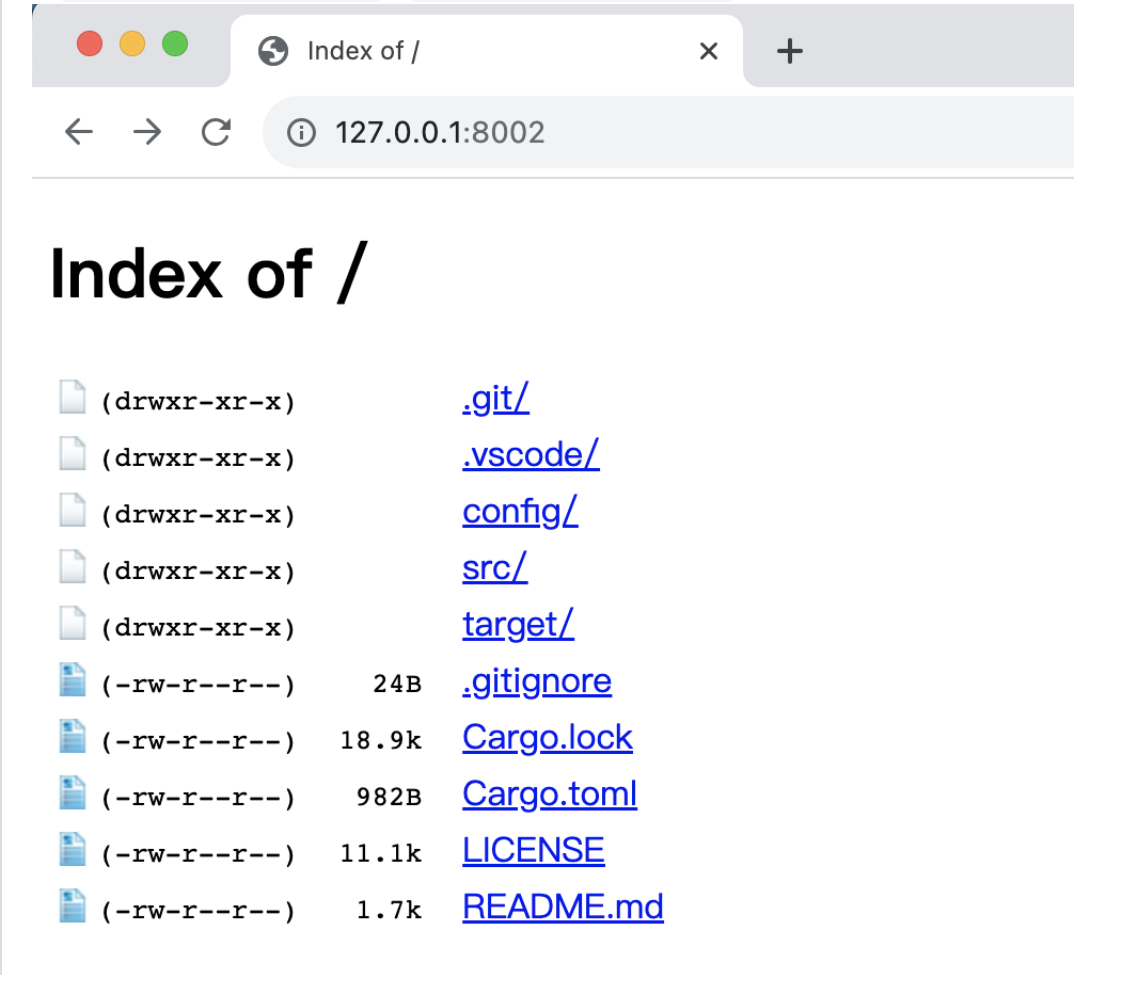
Task: Navigate into the src/ folder
Action: [x=494, y=568]
